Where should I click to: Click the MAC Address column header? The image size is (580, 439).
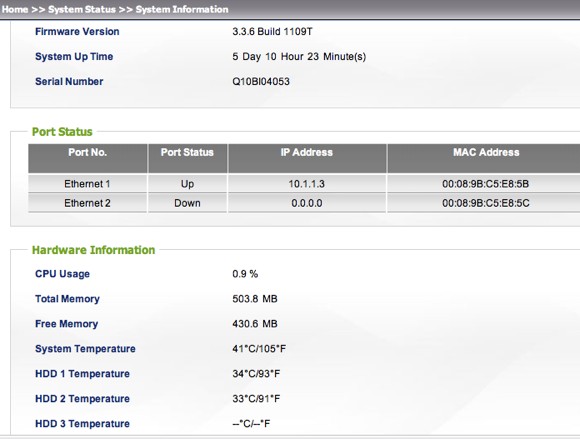486,152
